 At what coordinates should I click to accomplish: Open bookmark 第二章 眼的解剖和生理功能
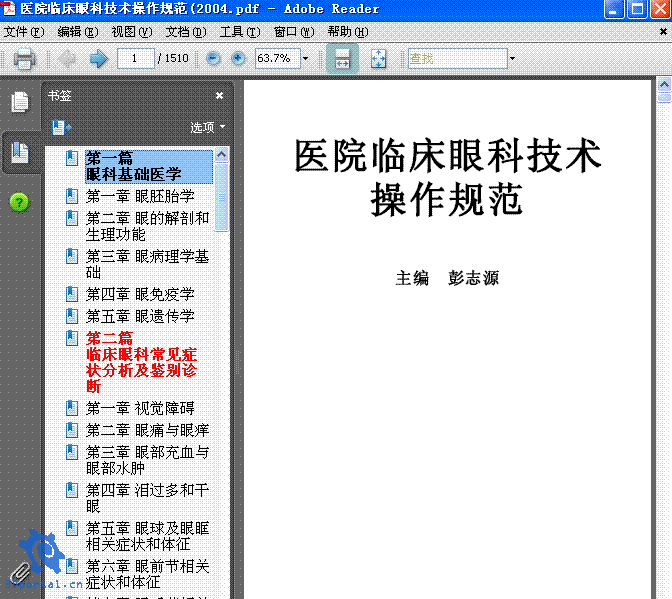[147, 226]
